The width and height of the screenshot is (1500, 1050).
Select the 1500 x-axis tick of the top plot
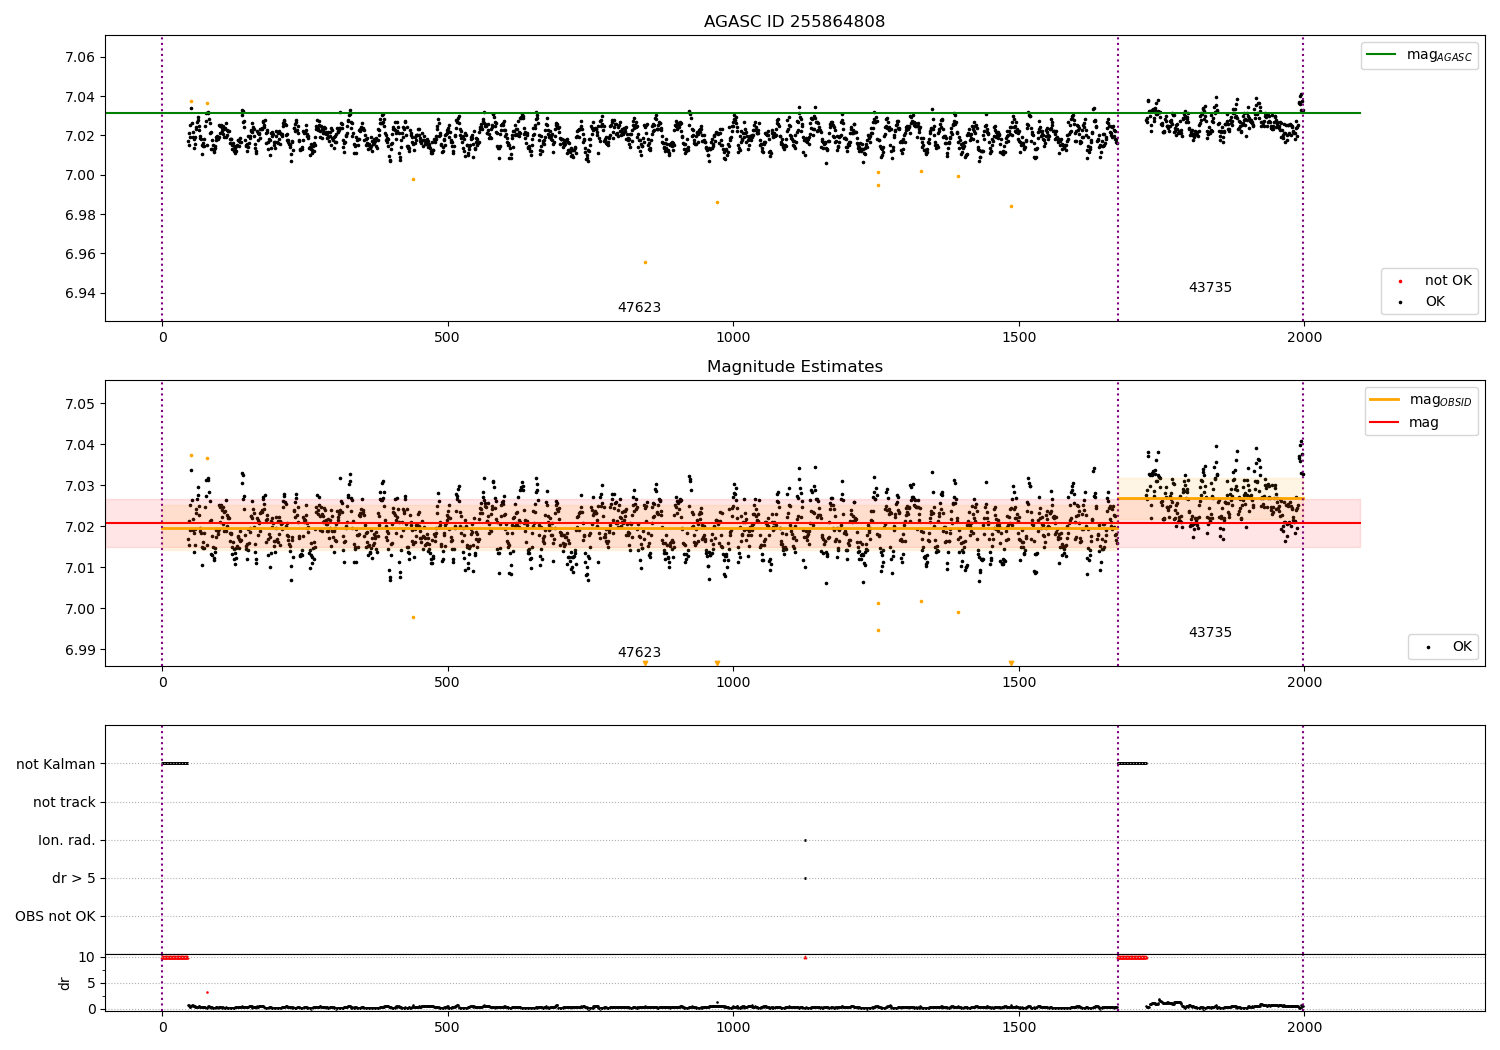tap(1019, 337)
